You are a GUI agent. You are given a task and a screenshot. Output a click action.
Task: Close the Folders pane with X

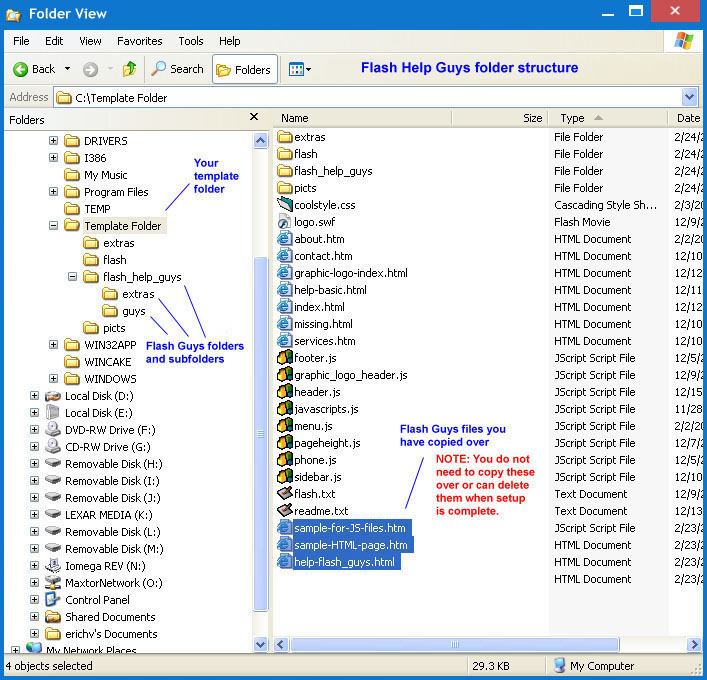(254, 118)
